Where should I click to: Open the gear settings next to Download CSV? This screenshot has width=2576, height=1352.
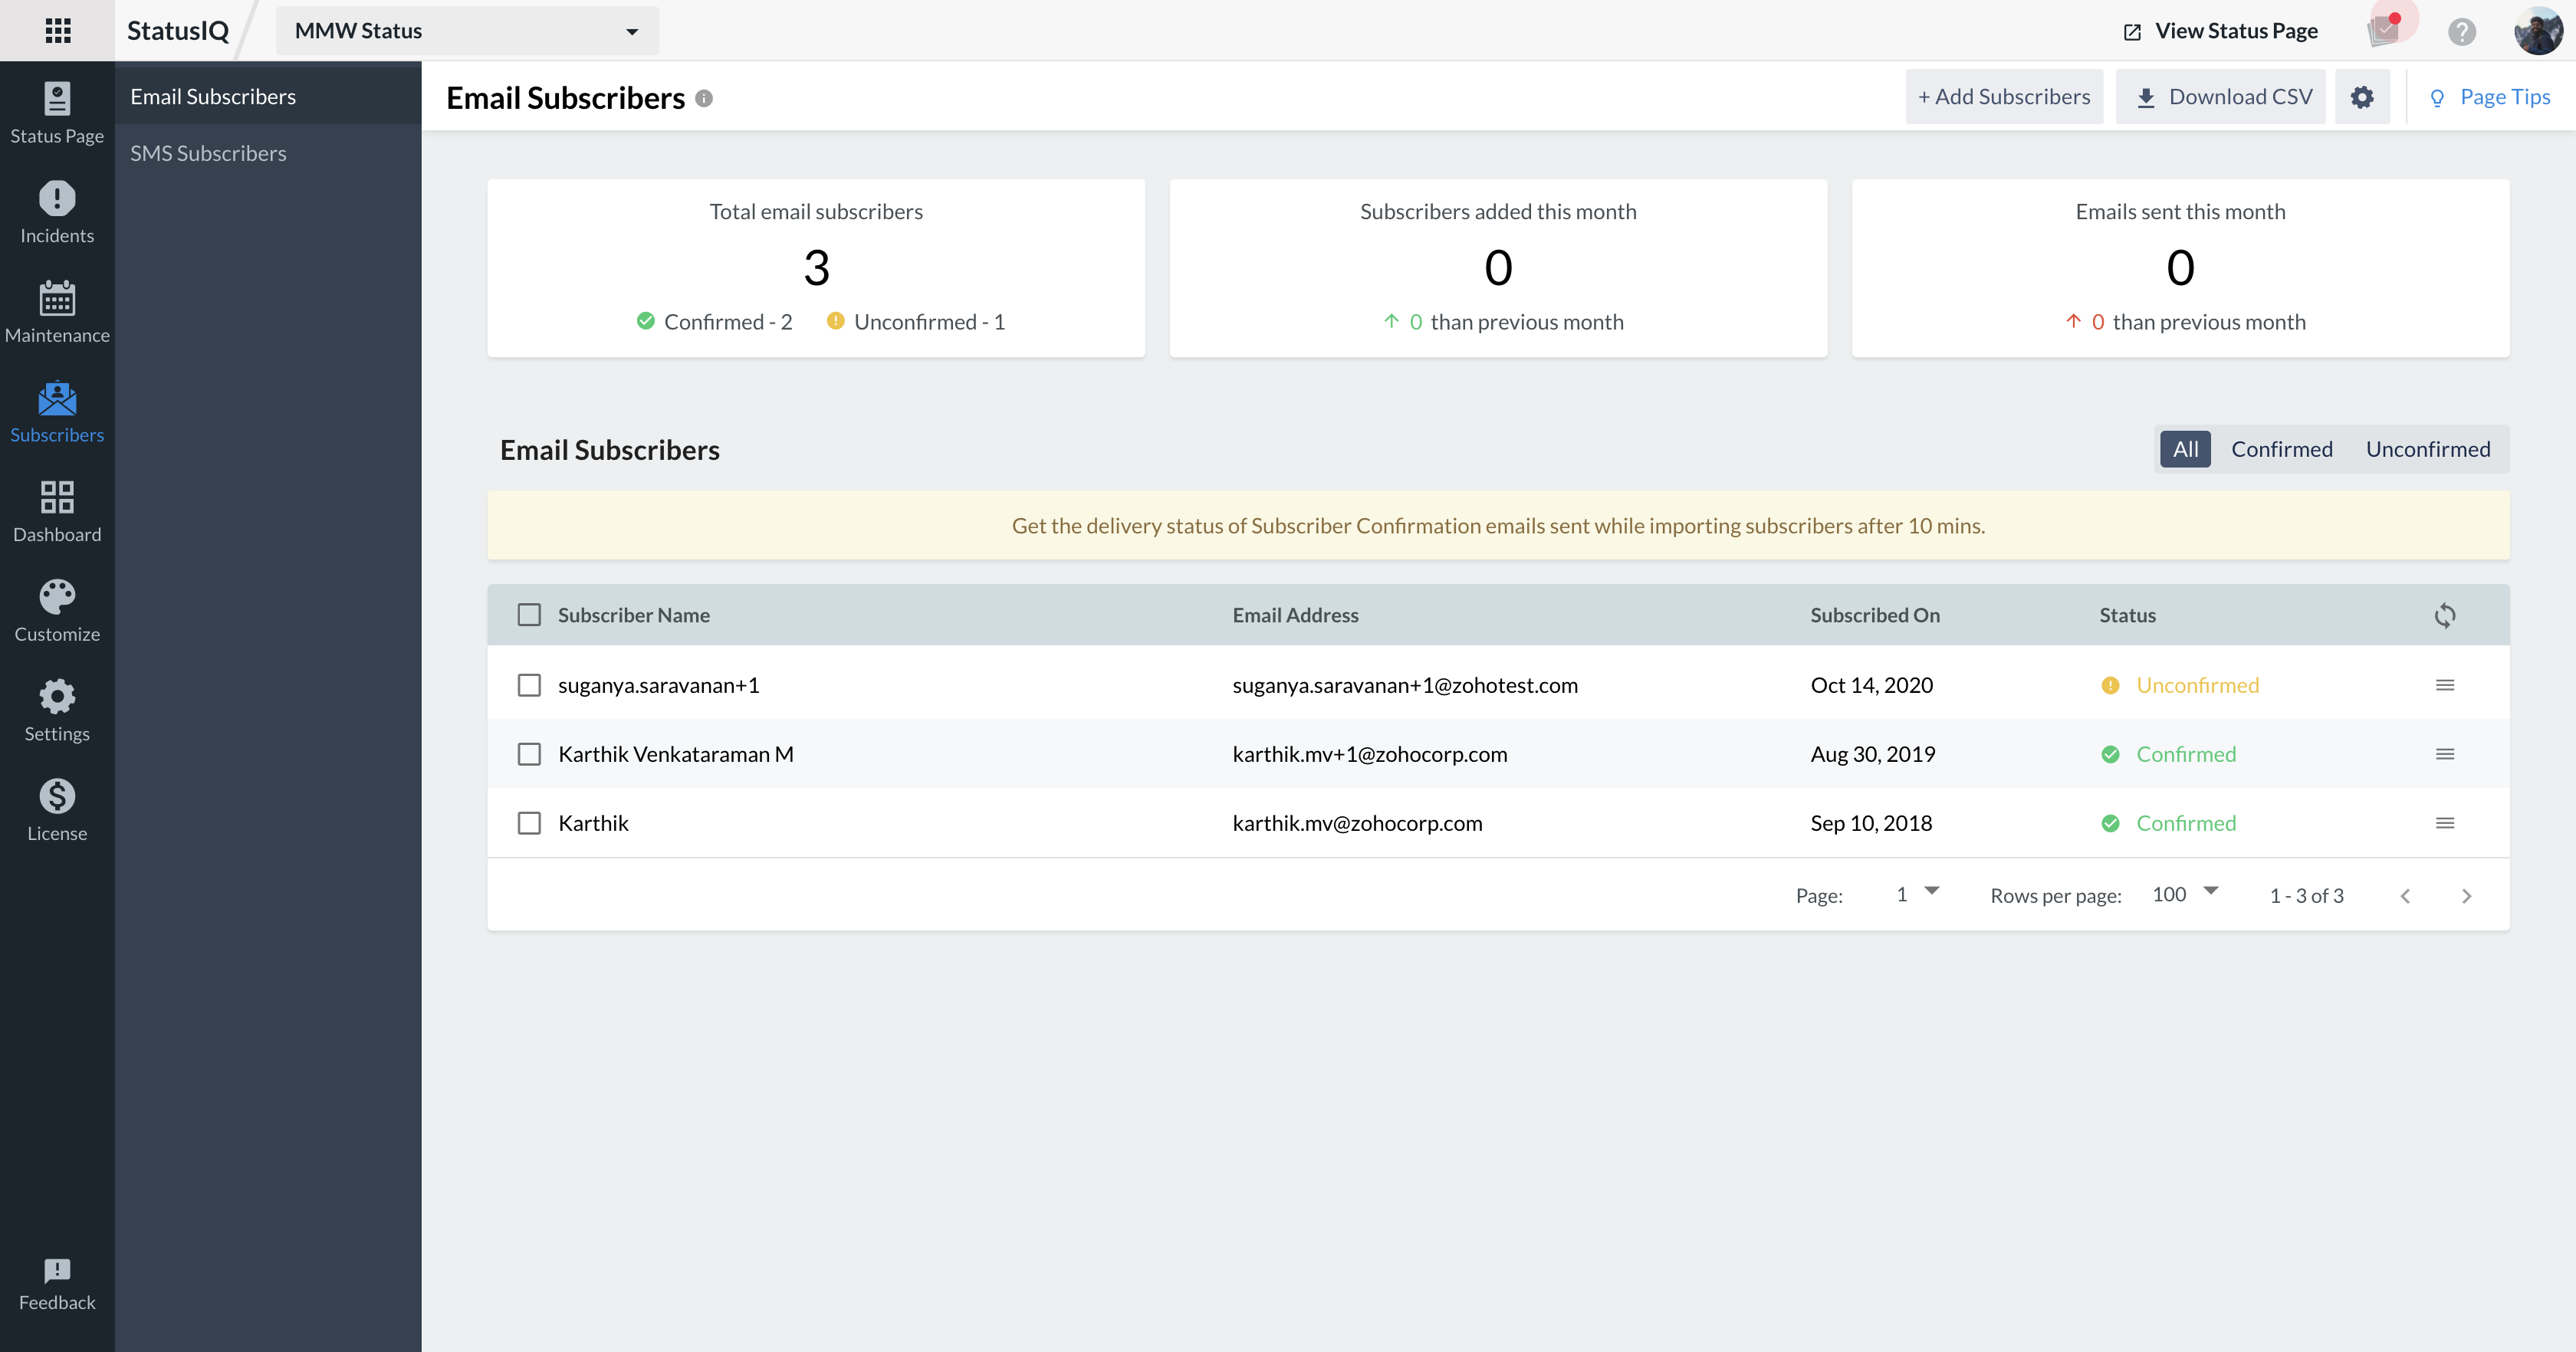2361,97
